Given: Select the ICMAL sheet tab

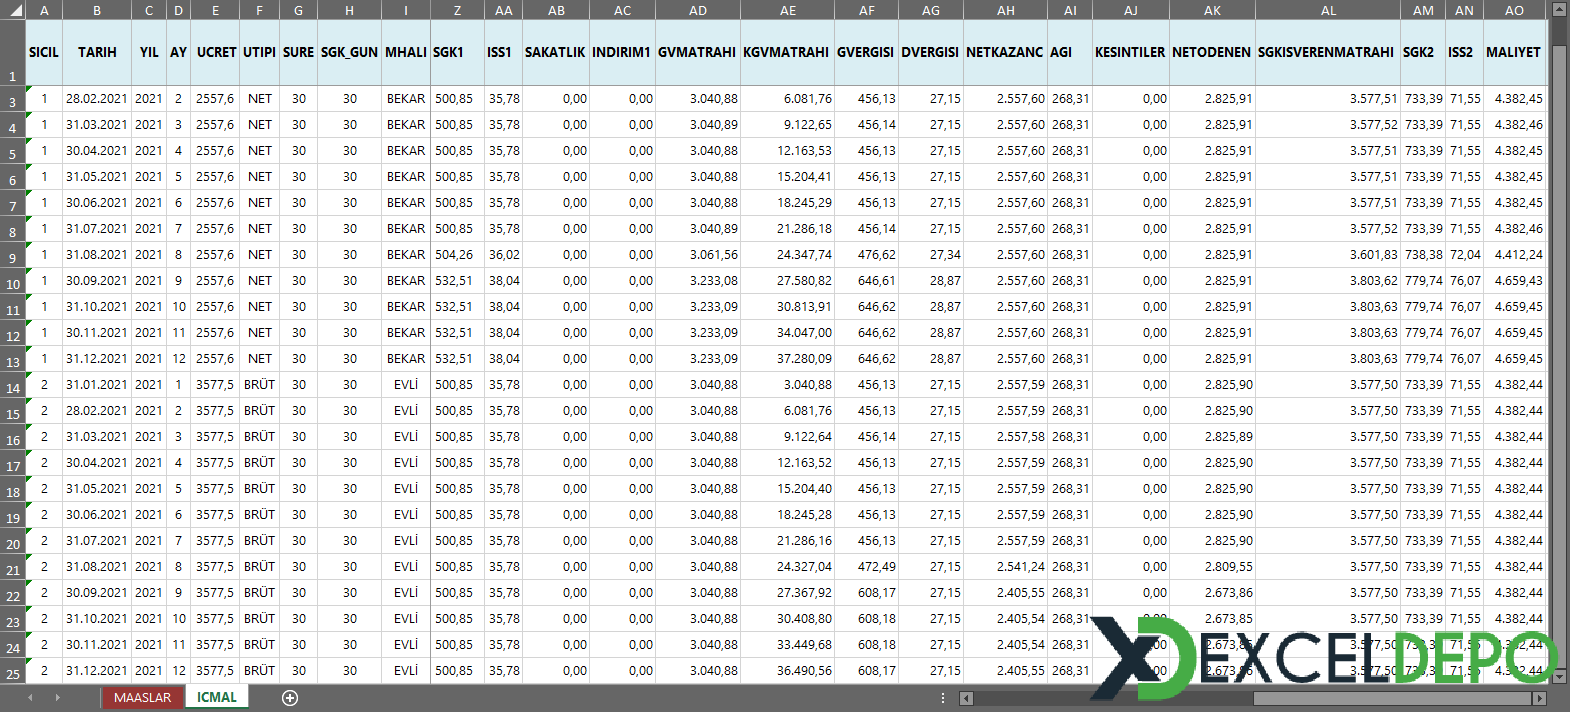Looking at the screenshot, I should (217, 698).
